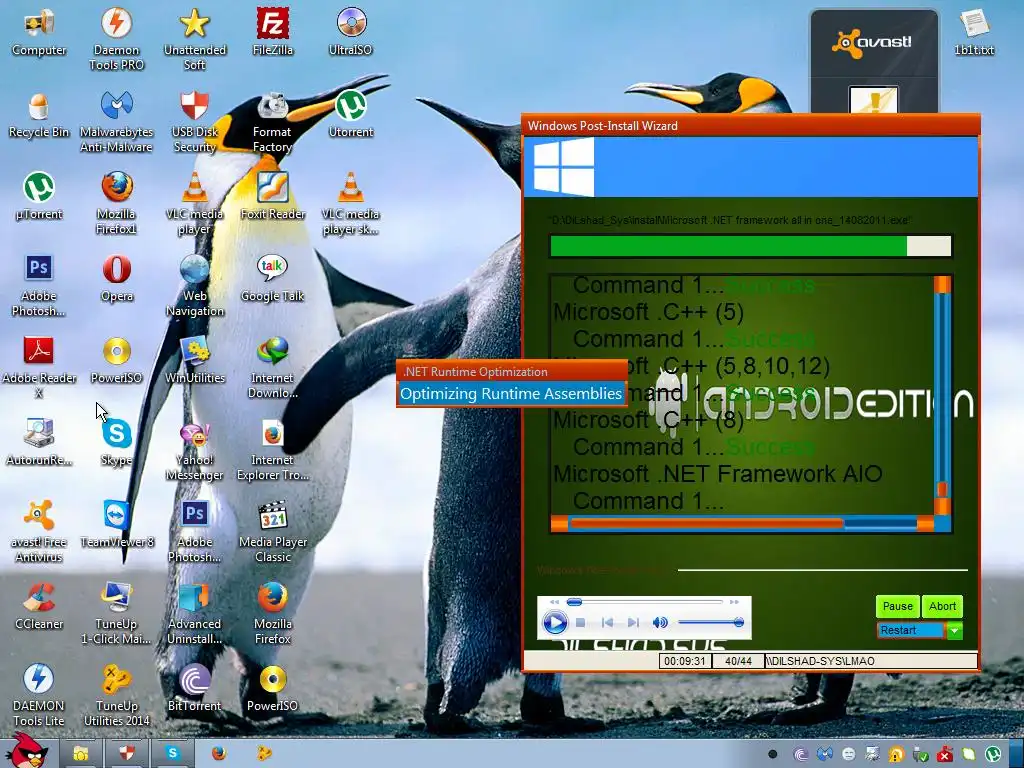Screen dimensions: 1024x768
Task: Skip to previous track in player
Action: point(607,623)
